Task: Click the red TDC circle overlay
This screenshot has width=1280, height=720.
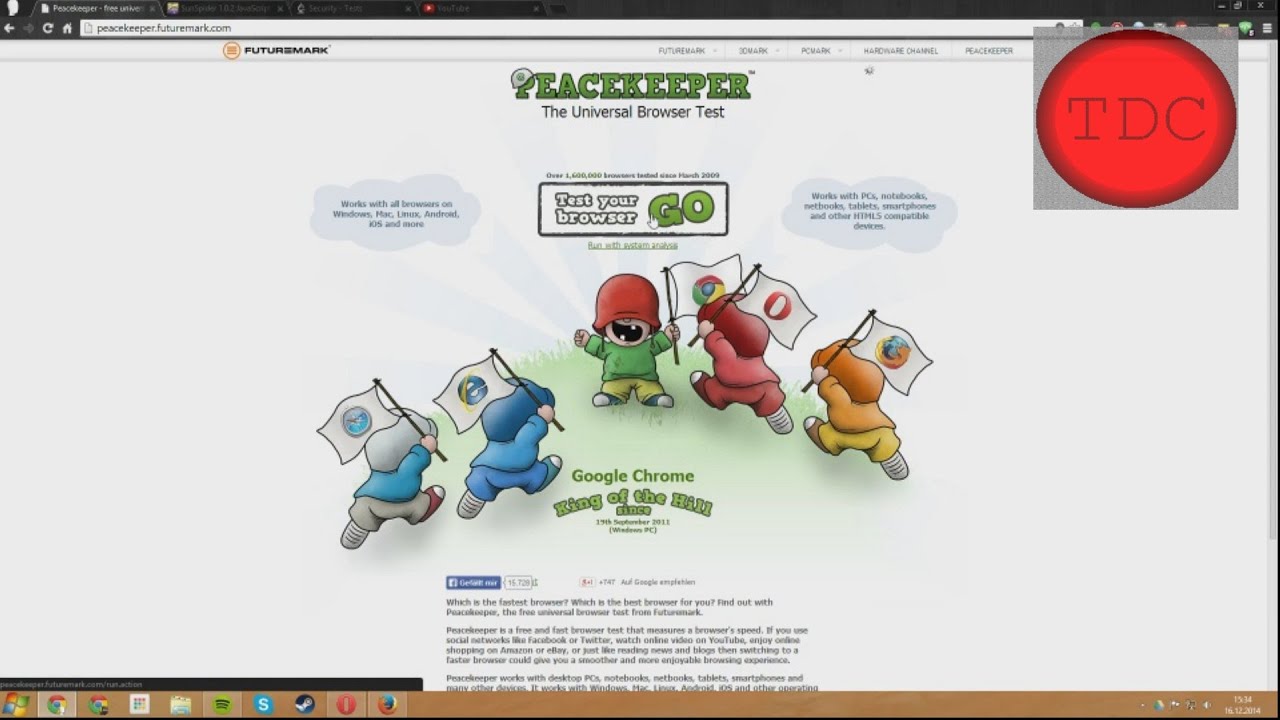Action: pyautogui.click(x=1136, y=118)
